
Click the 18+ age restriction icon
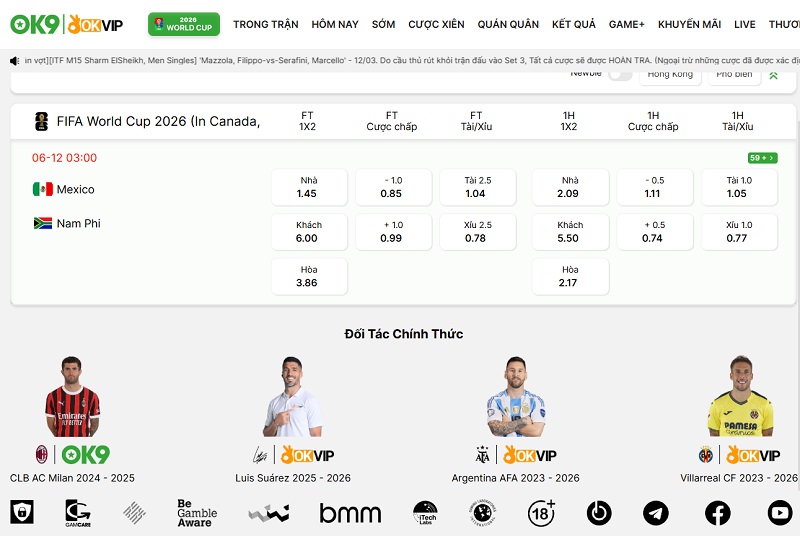[x=541, y=513]
